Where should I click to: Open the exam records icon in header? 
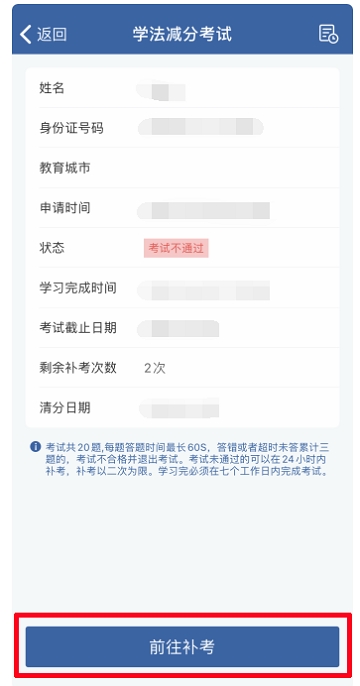point(328,34)
